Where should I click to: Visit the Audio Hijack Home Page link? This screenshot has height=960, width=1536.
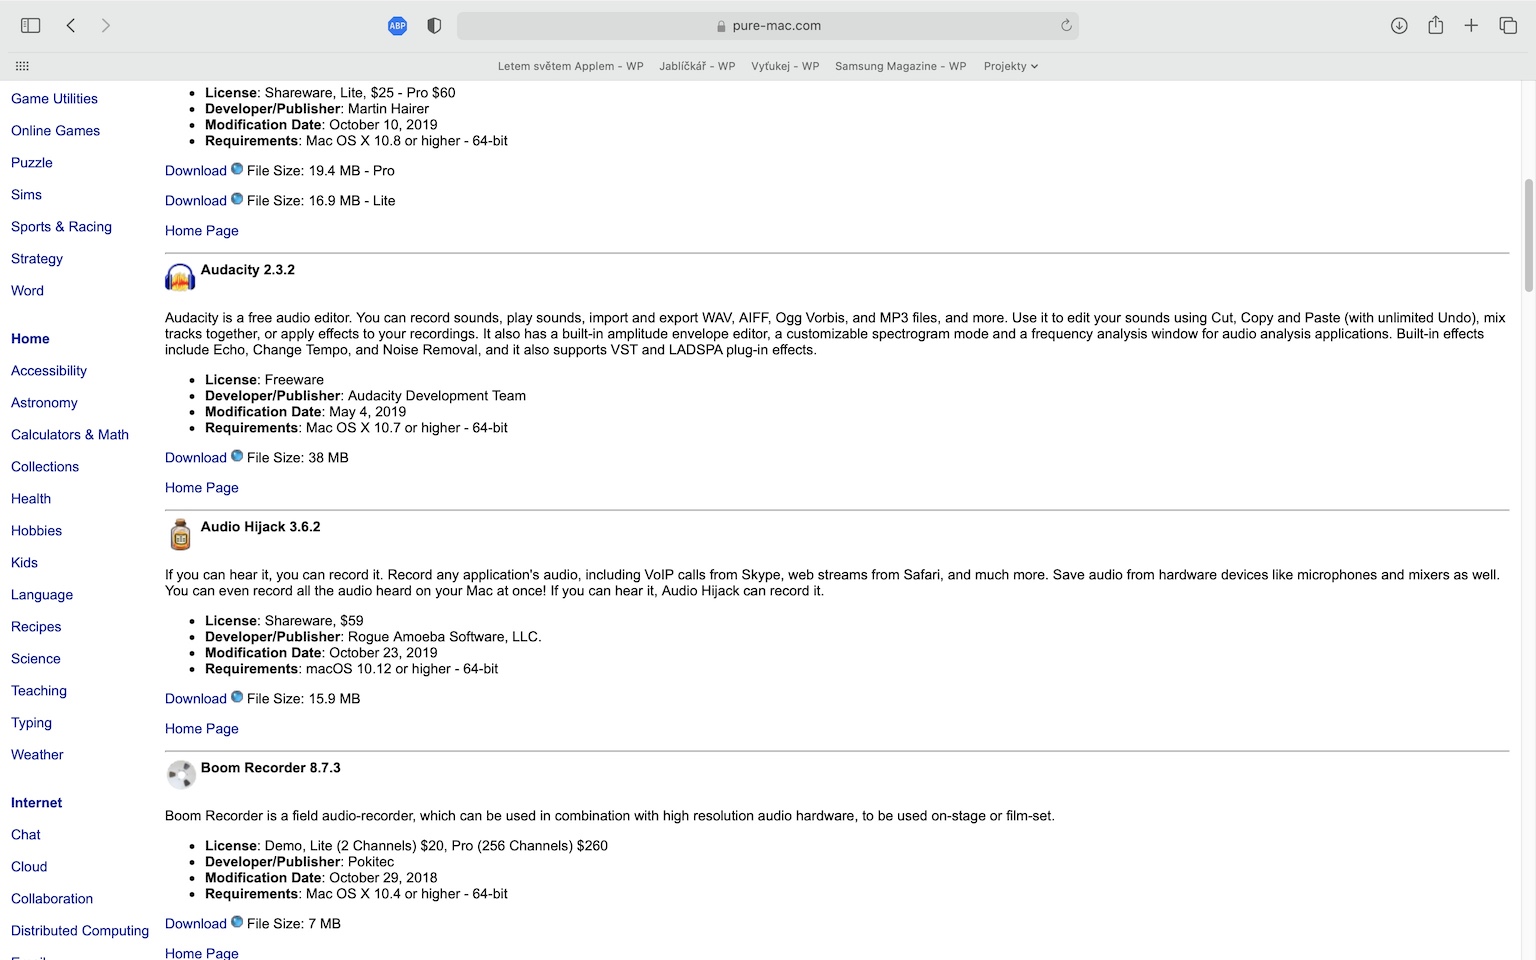click(x=202, y=729)
